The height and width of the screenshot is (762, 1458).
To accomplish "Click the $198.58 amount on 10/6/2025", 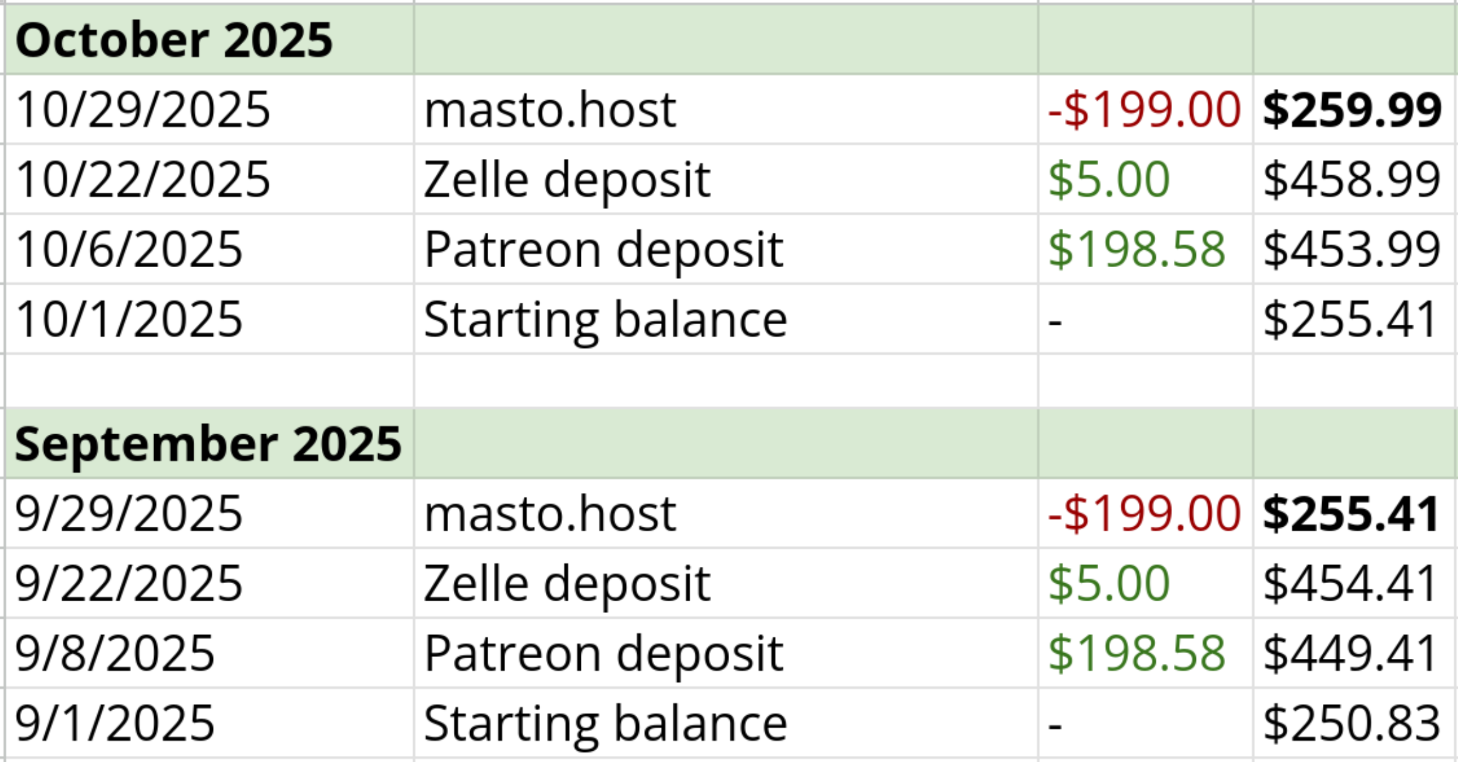I will (1137, 249).
